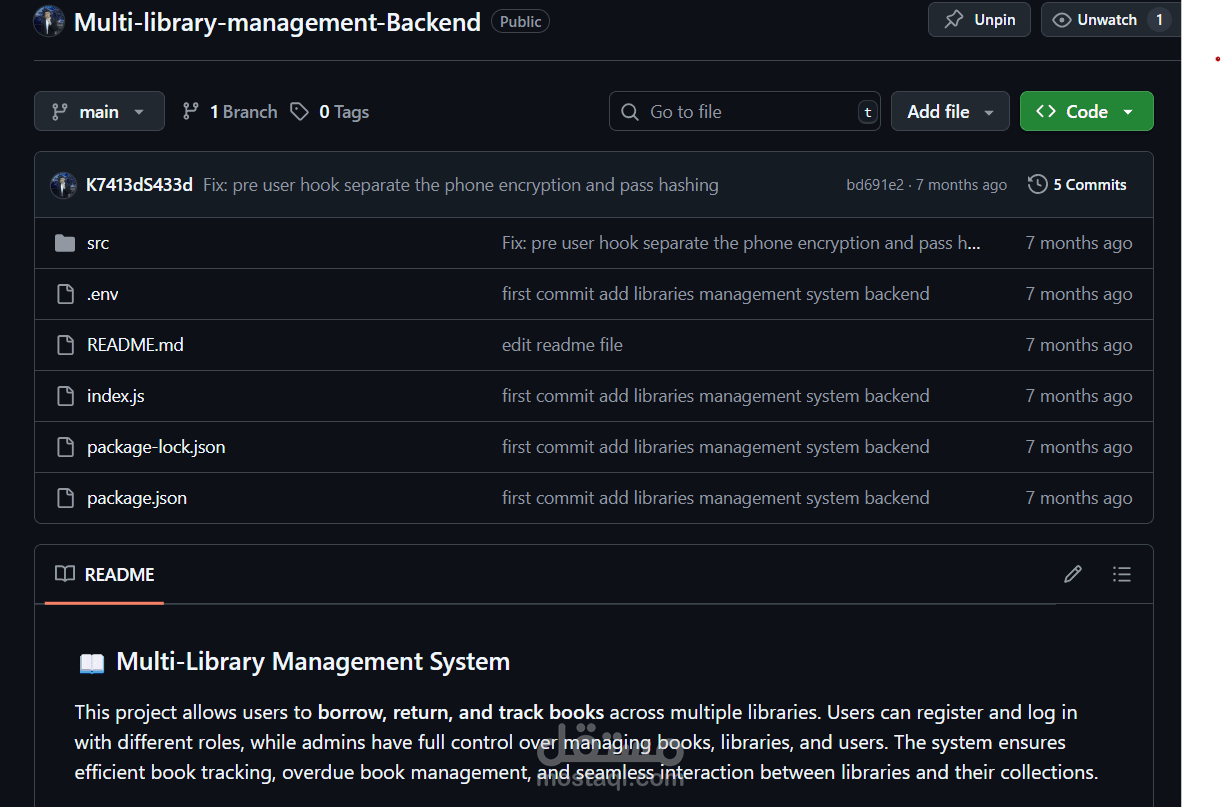Click the pencil icon to edit README
Screen dimensions: 1221x807
[x=1073, y=574]
